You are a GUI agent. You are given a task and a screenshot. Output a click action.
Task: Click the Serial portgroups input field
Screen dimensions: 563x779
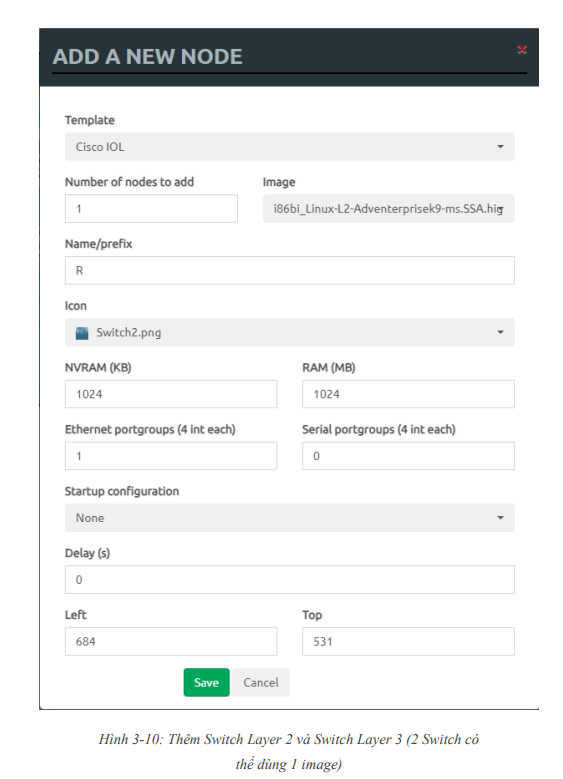pos(408,456)
